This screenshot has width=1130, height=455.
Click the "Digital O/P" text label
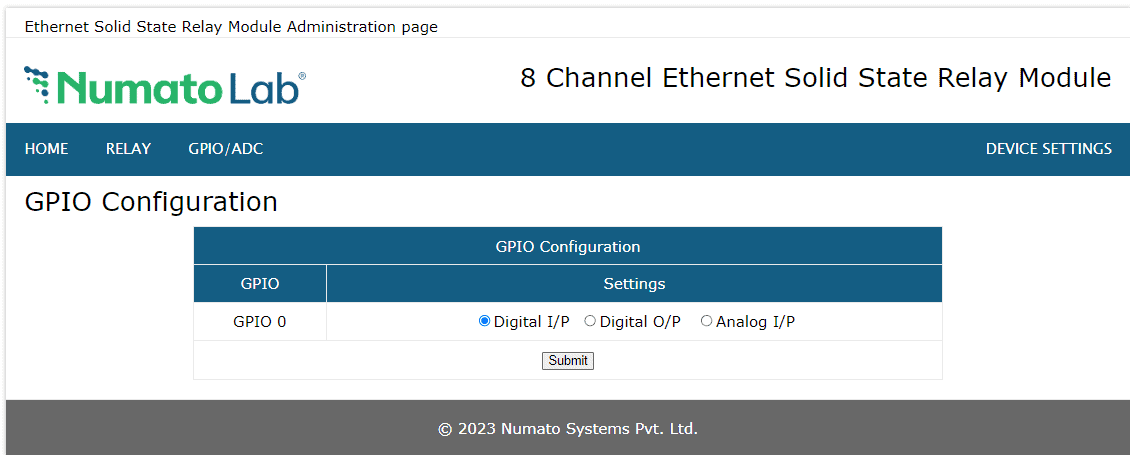coord(640,322)
